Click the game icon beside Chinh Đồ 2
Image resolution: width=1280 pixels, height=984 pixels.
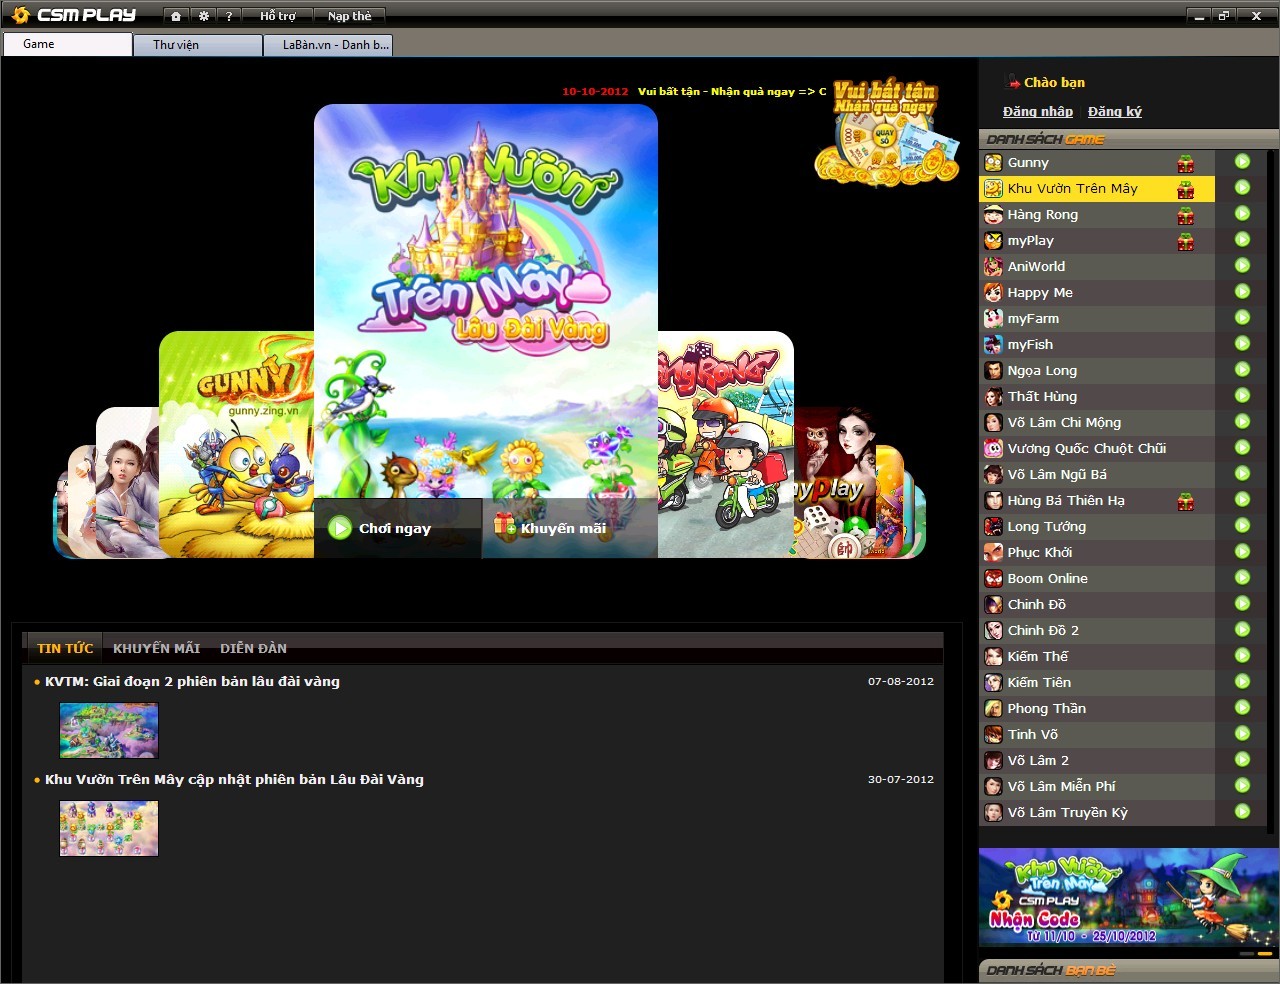coord(993,631)
